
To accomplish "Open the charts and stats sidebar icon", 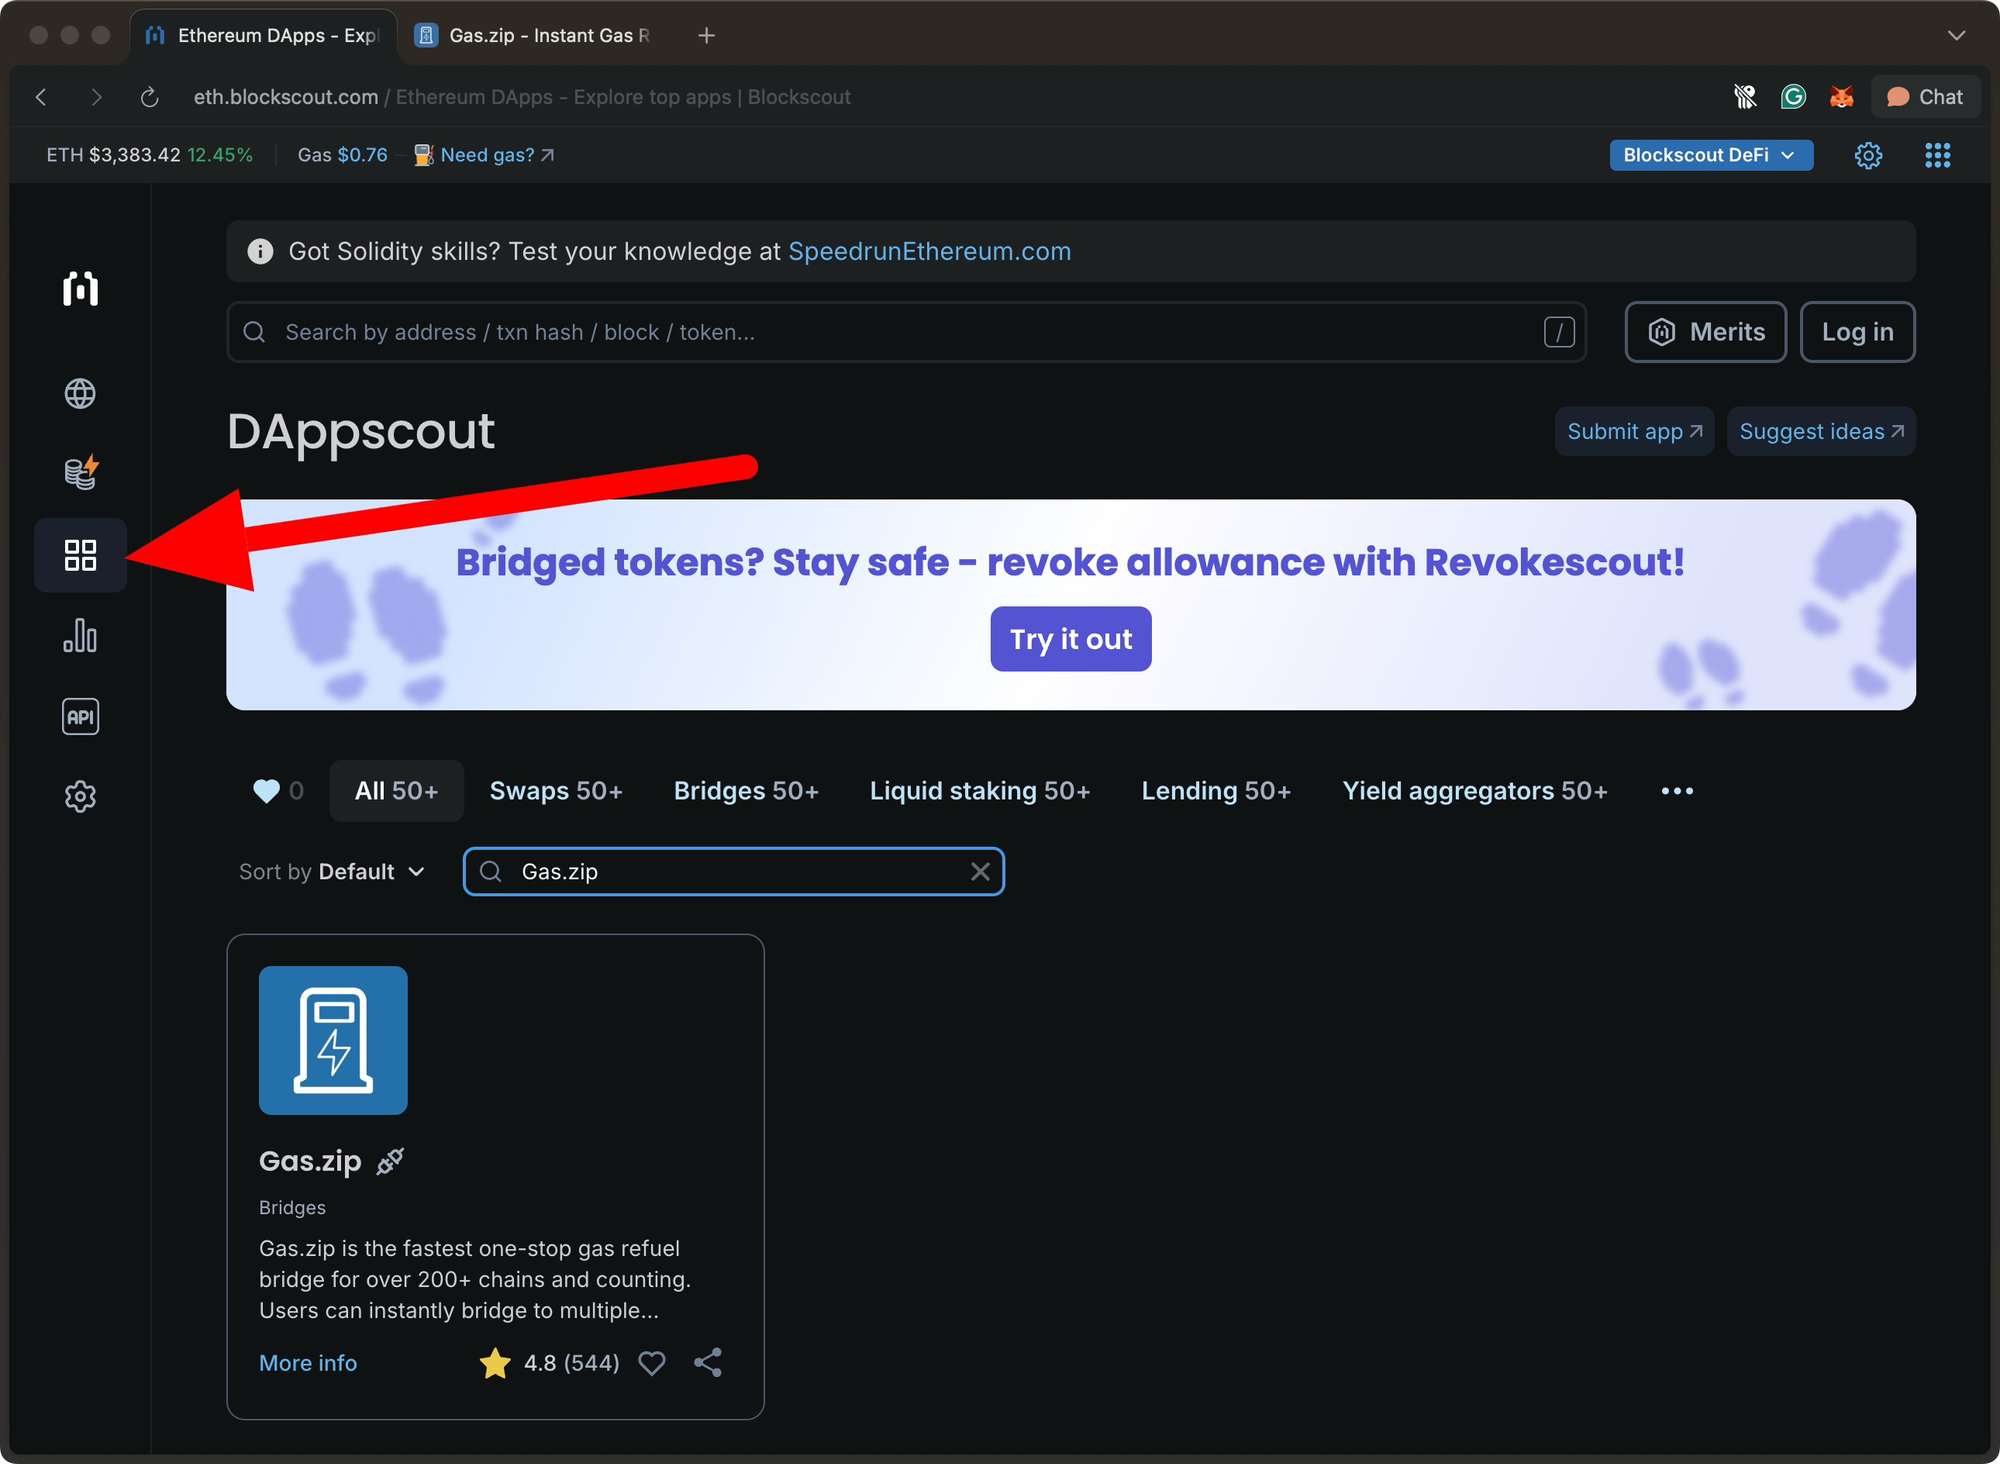I will [80, 636].
